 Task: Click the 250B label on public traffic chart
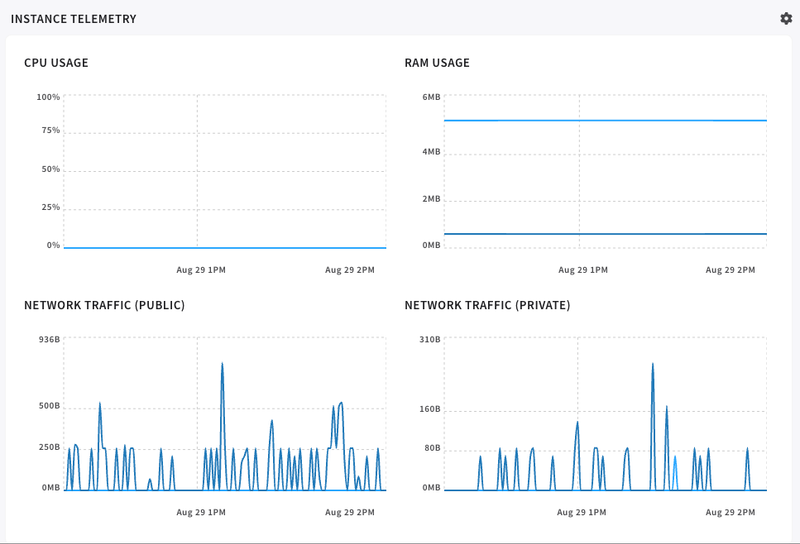point(49,447)
